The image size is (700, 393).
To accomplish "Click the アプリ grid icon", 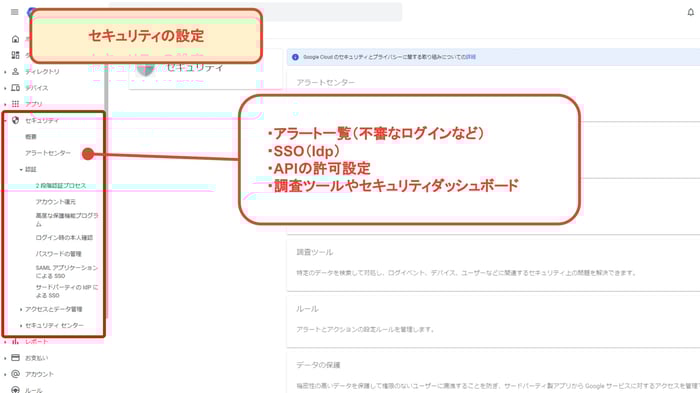I will (15, 104).
